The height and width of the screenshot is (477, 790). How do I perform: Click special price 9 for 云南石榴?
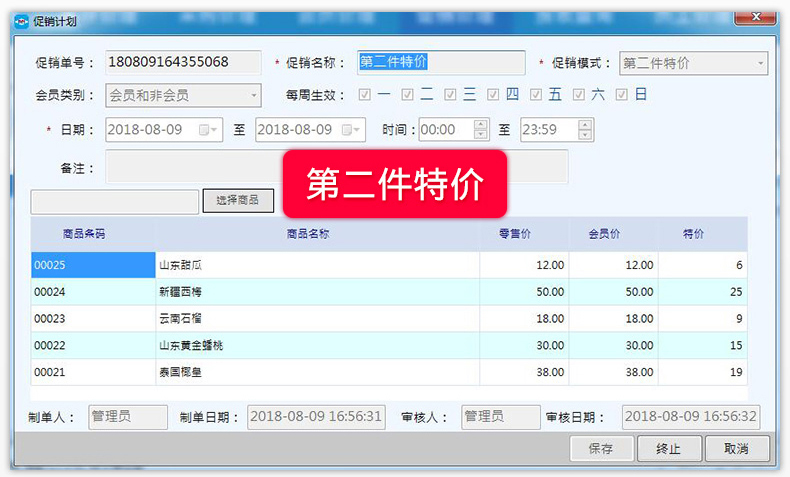click(703, 318)
